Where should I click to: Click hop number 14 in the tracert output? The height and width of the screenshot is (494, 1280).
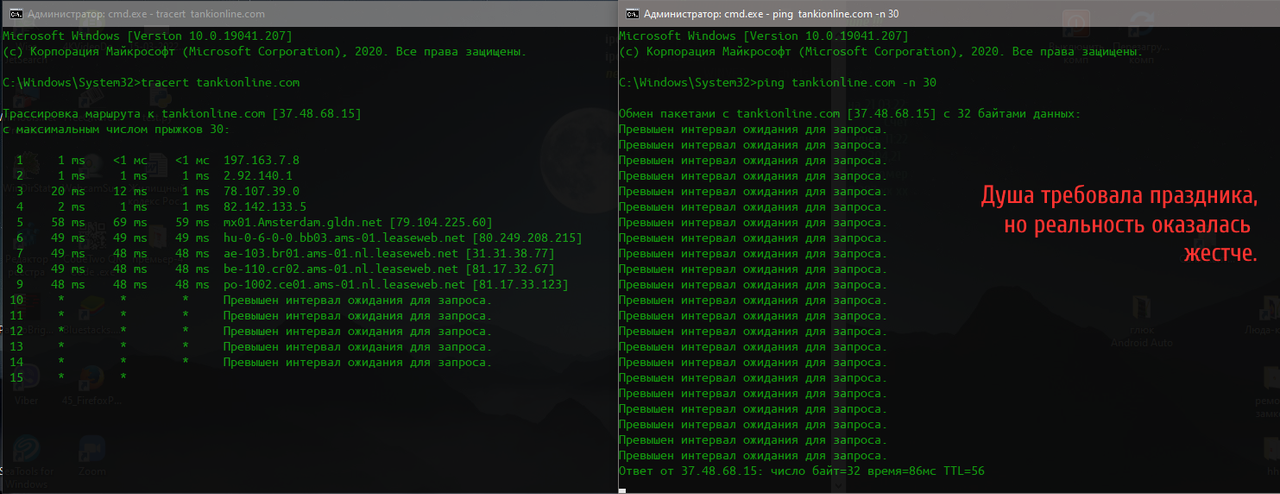(x=15, y=362)
